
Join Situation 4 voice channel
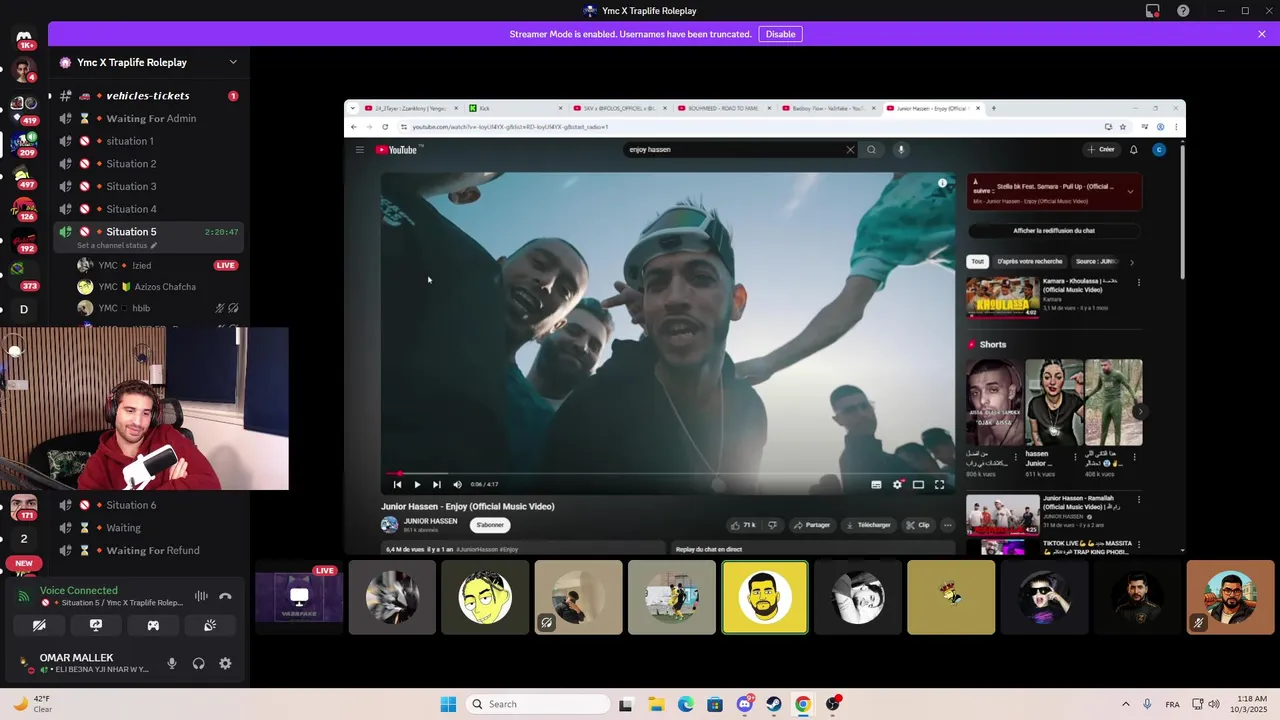pyautogui.click(x=148, y=209)
